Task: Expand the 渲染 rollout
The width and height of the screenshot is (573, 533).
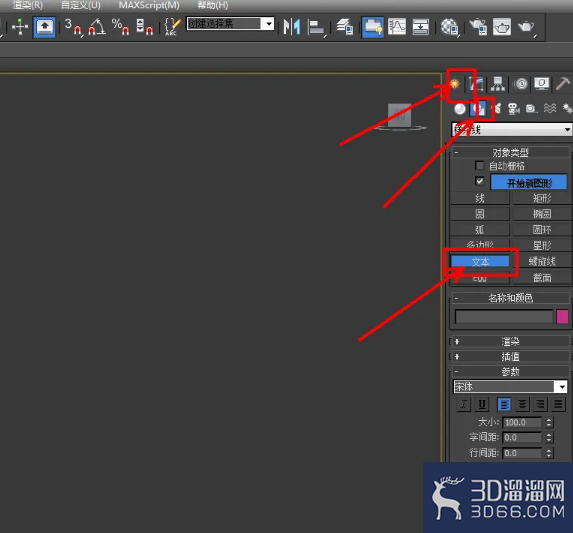Action: tap(511, 342)
